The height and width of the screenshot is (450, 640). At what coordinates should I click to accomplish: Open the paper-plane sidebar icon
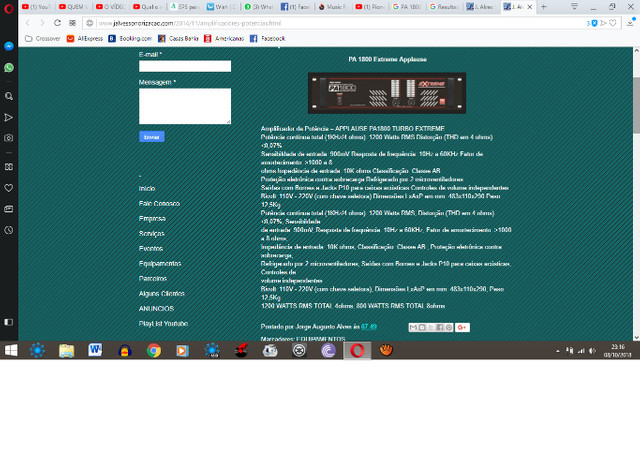[x=9, y=118]
